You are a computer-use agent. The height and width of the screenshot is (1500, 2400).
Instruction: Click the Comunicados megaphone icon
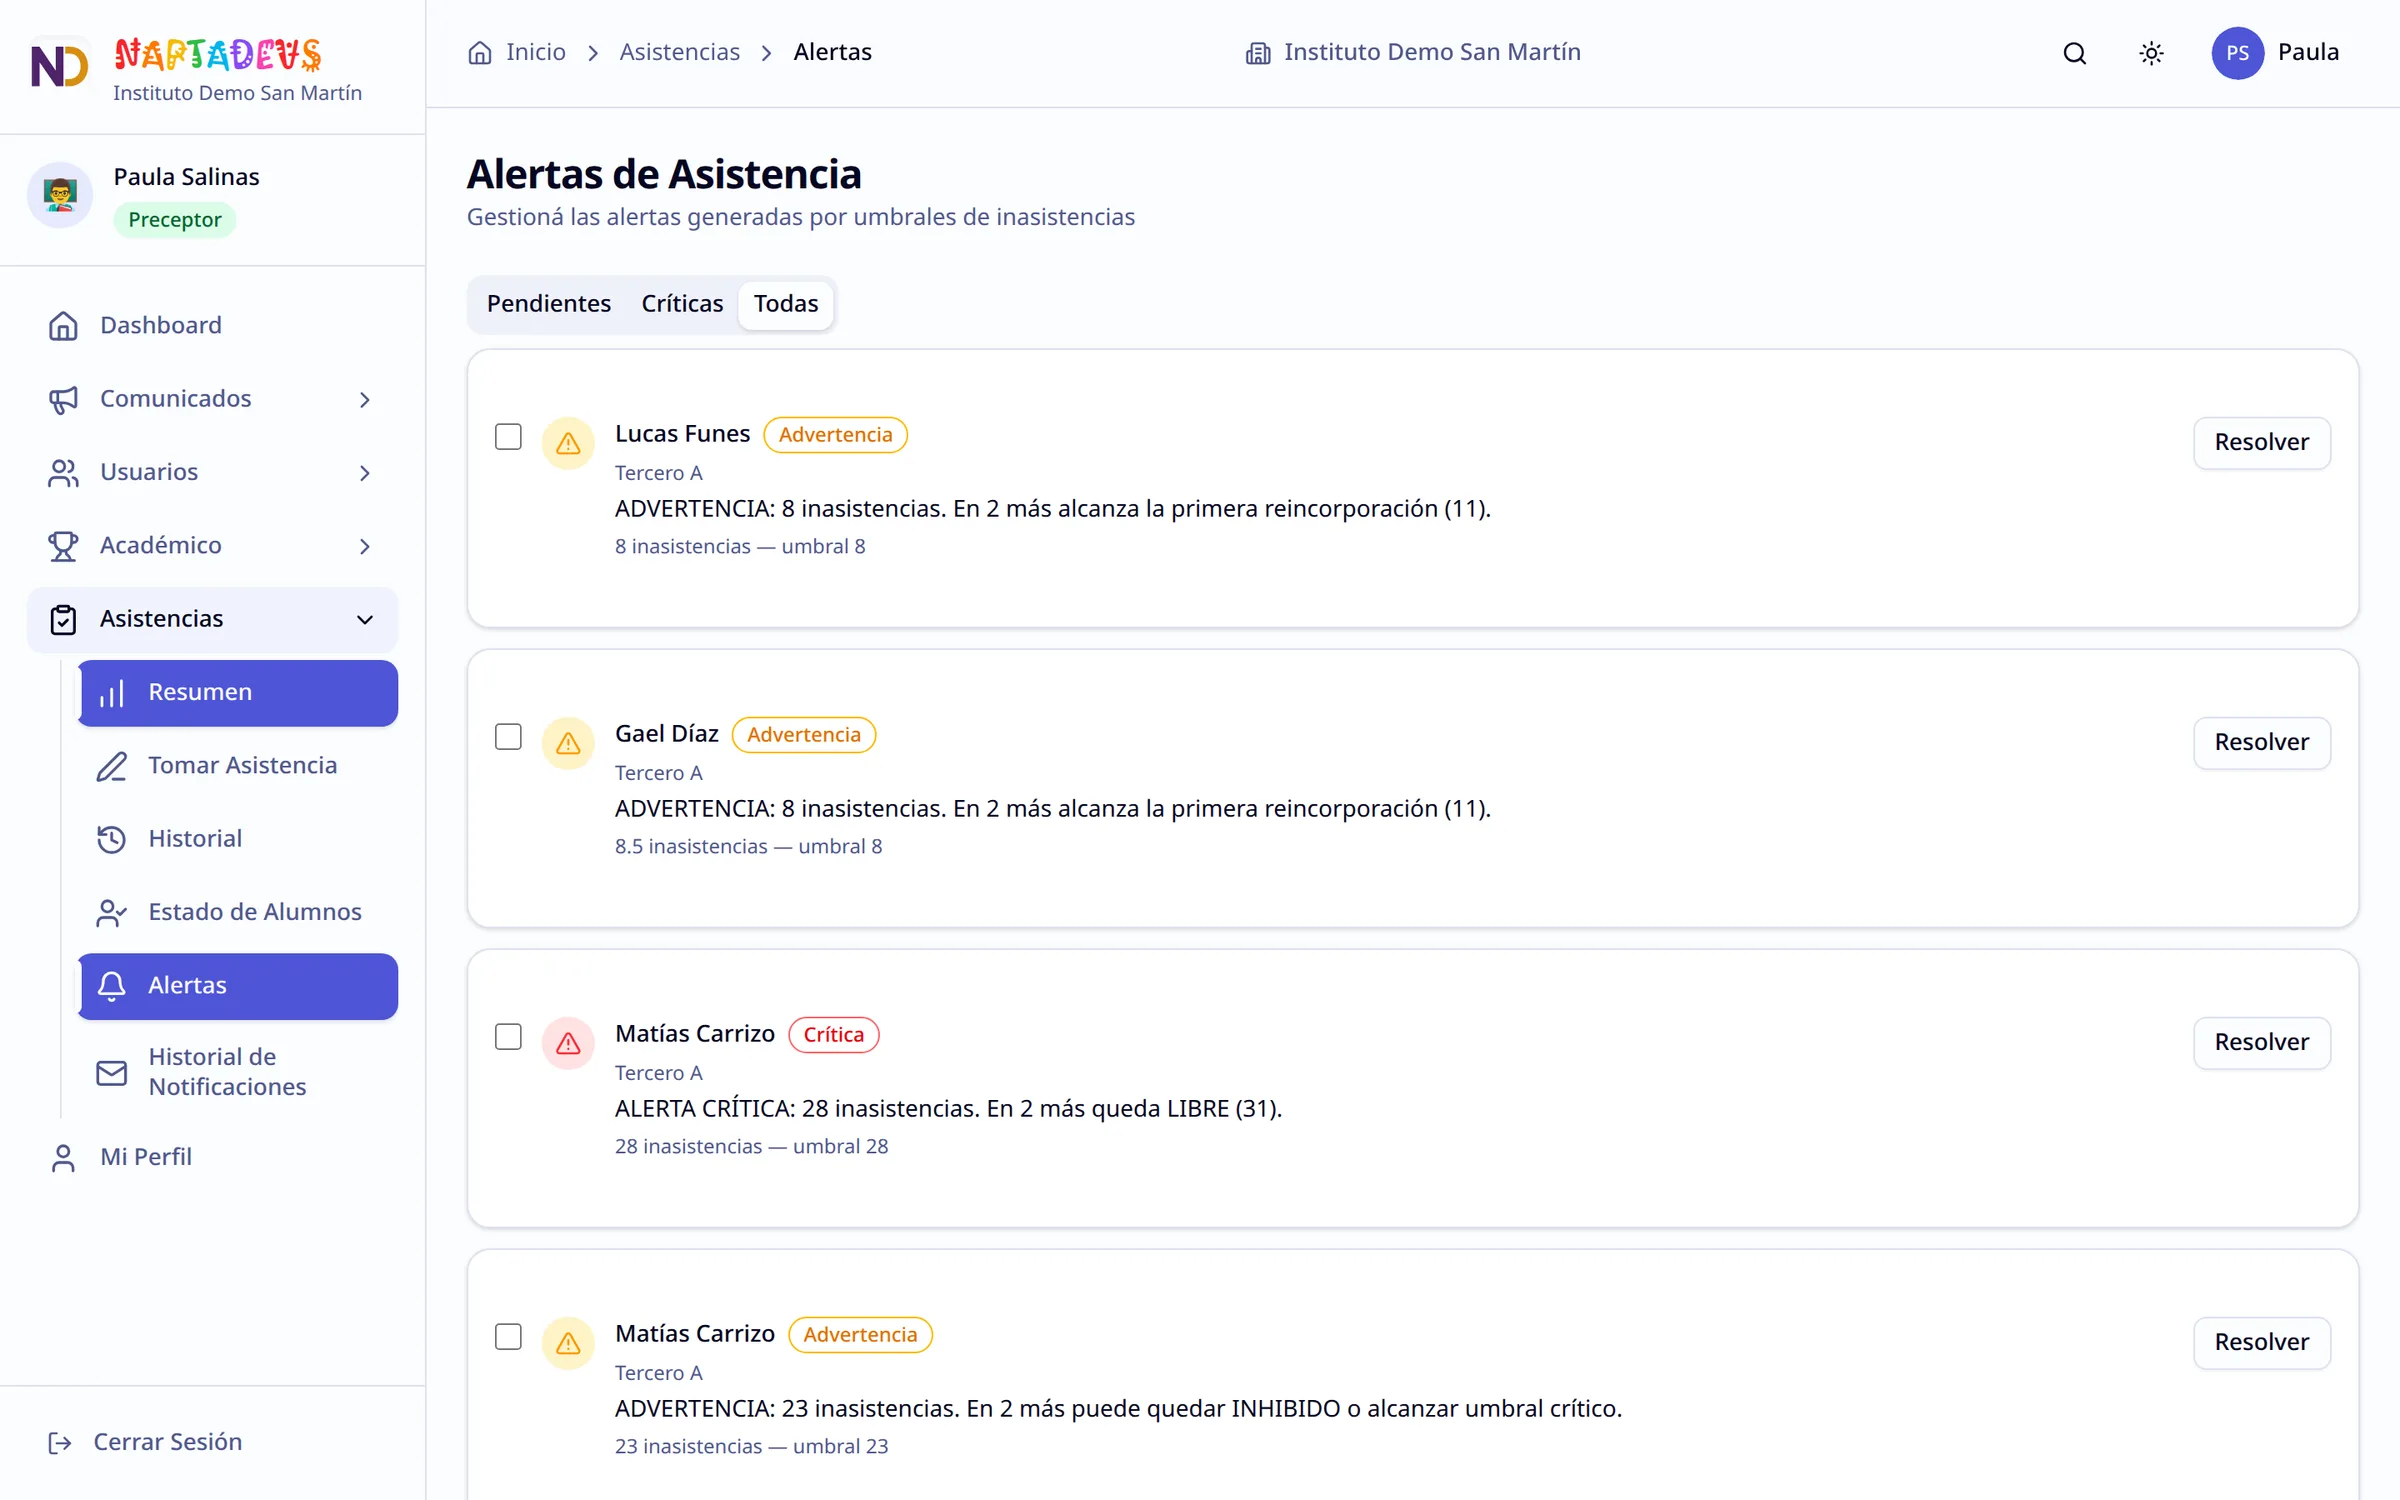tap(63, 399)
